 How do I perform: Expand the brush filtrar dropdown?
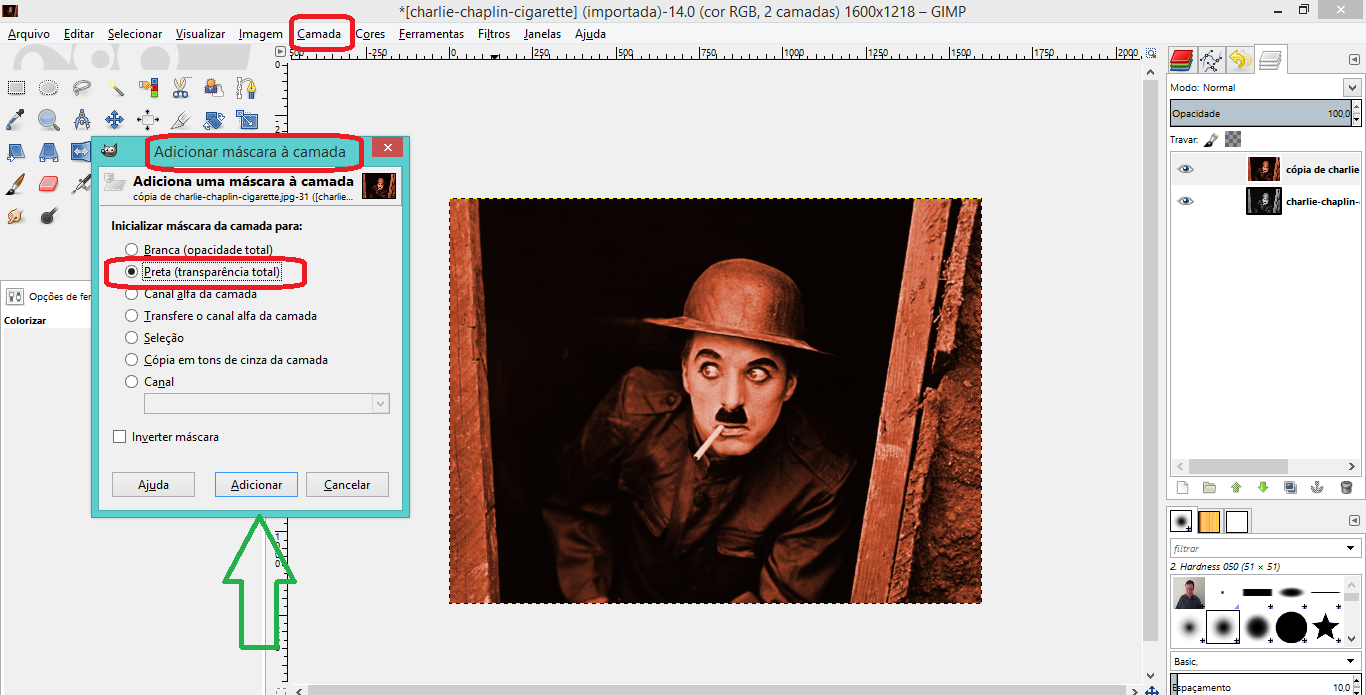pyautogui.click(x=1352, y=548)
